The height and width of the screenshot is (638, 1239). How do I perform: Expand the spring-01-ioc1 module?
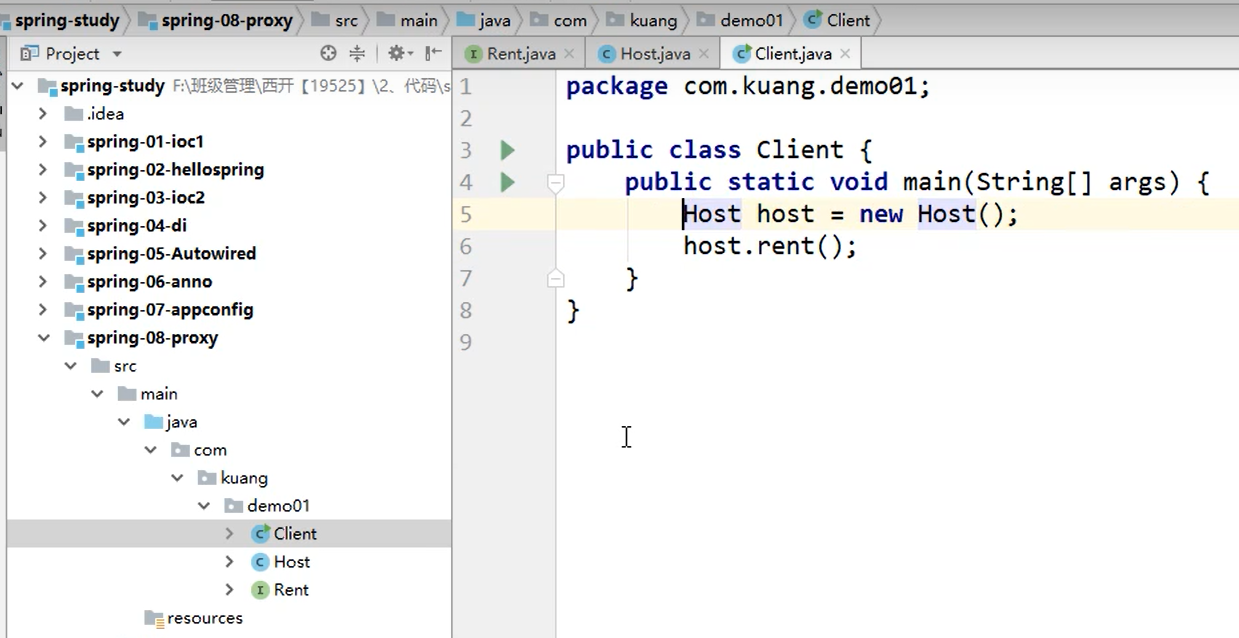(x=43, y=142)
